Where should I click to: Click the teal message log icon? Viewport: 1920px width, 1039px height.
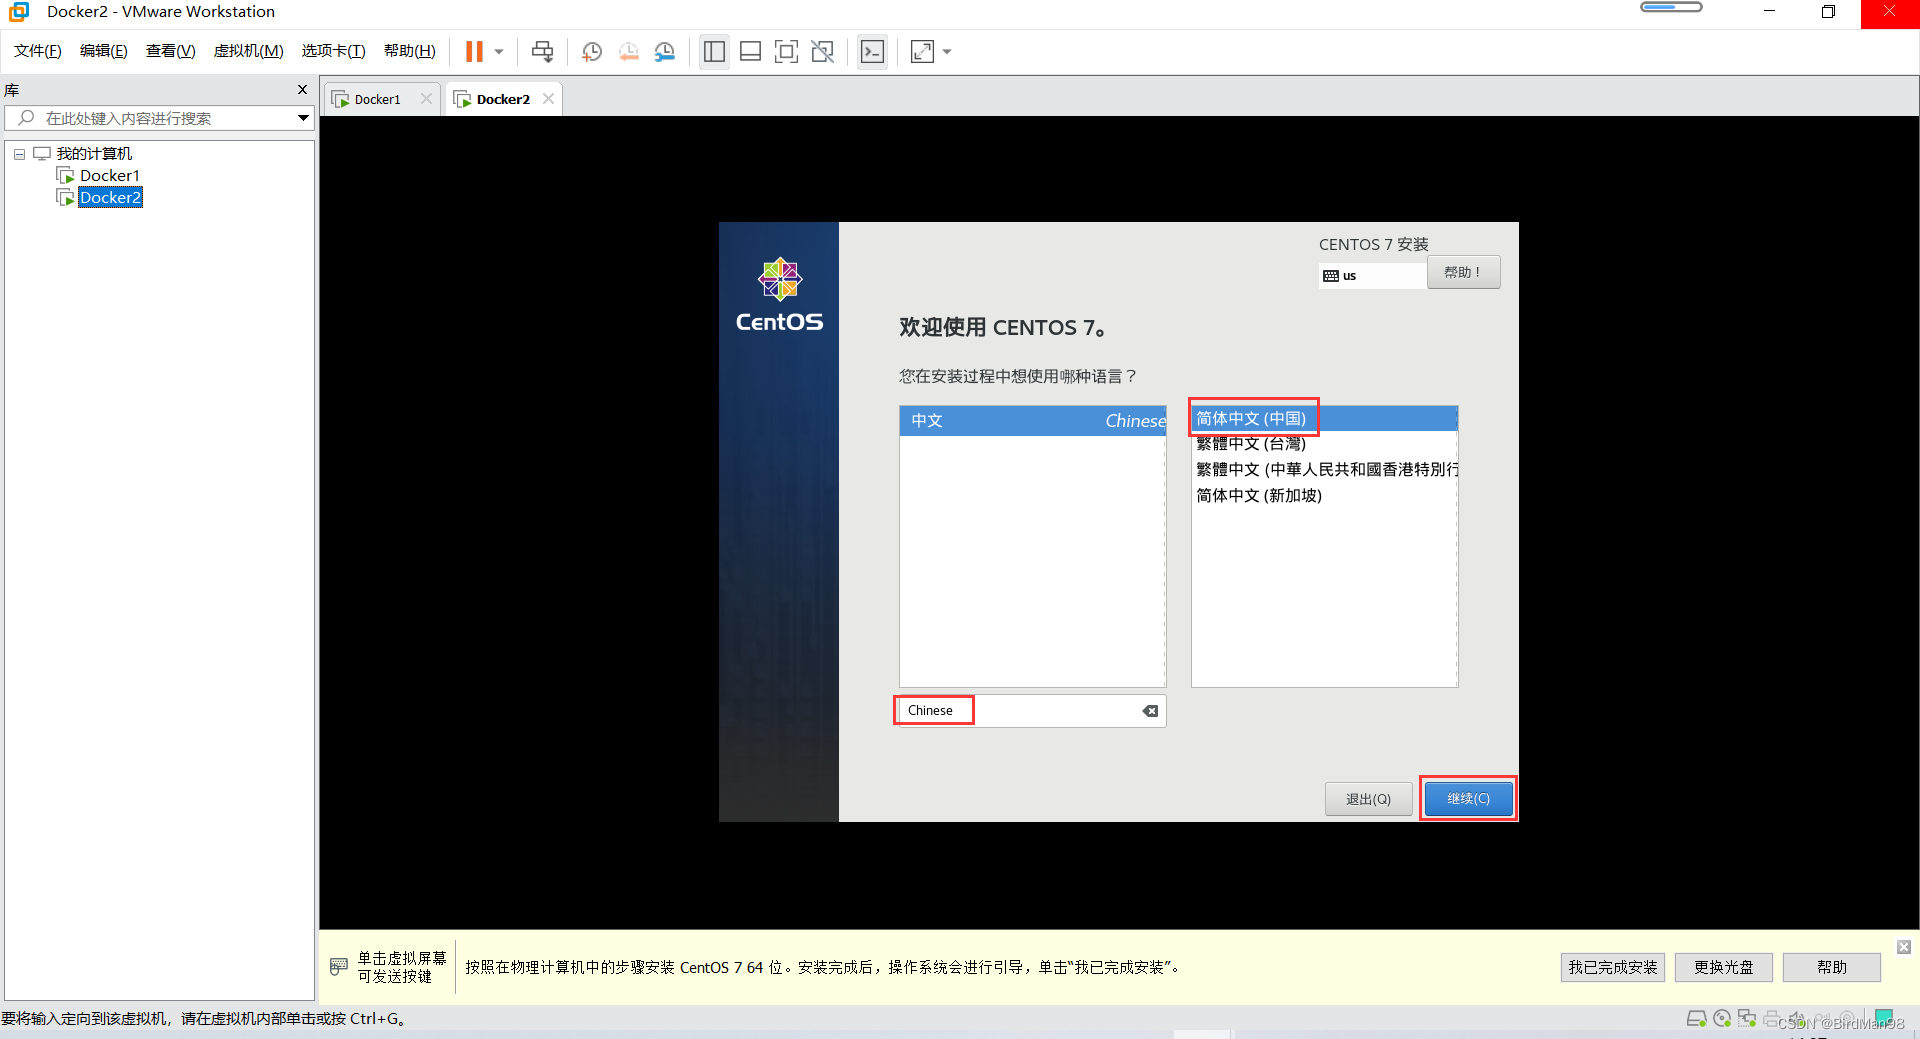tap(1884, 1018)
